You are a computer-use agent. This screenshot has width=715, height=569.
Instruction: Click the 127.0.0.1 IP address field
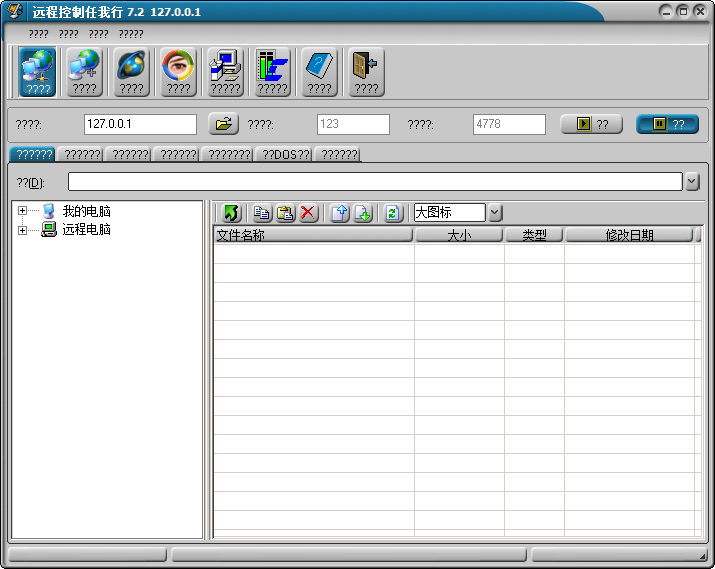coord(140,124)
